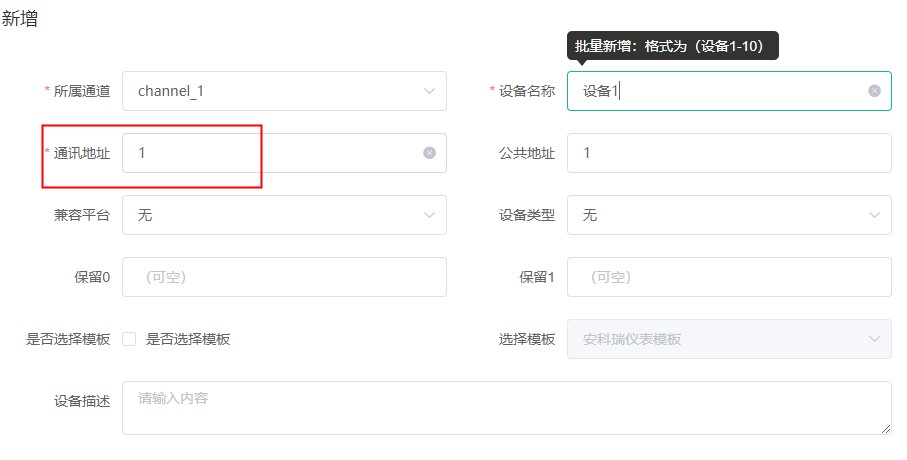Open the 兼容平台 dropdown chevron
This screenshot has height=460, width=907.
pos(429,215)
